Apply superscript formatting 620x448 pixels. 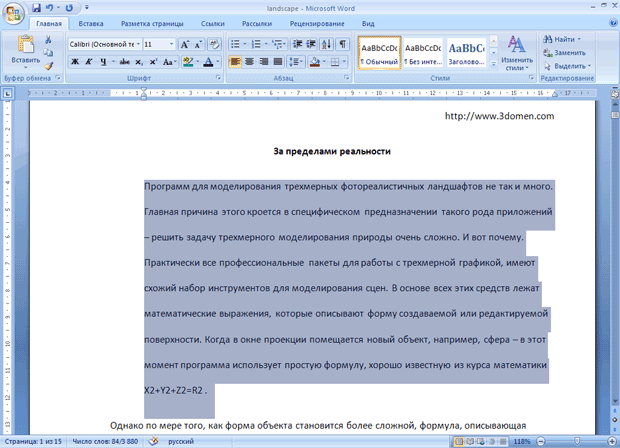pos(153,62)
